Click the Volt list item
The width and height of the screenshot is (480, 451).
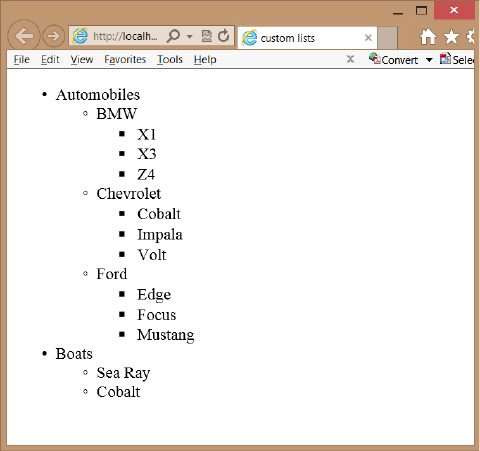[152, 255]
